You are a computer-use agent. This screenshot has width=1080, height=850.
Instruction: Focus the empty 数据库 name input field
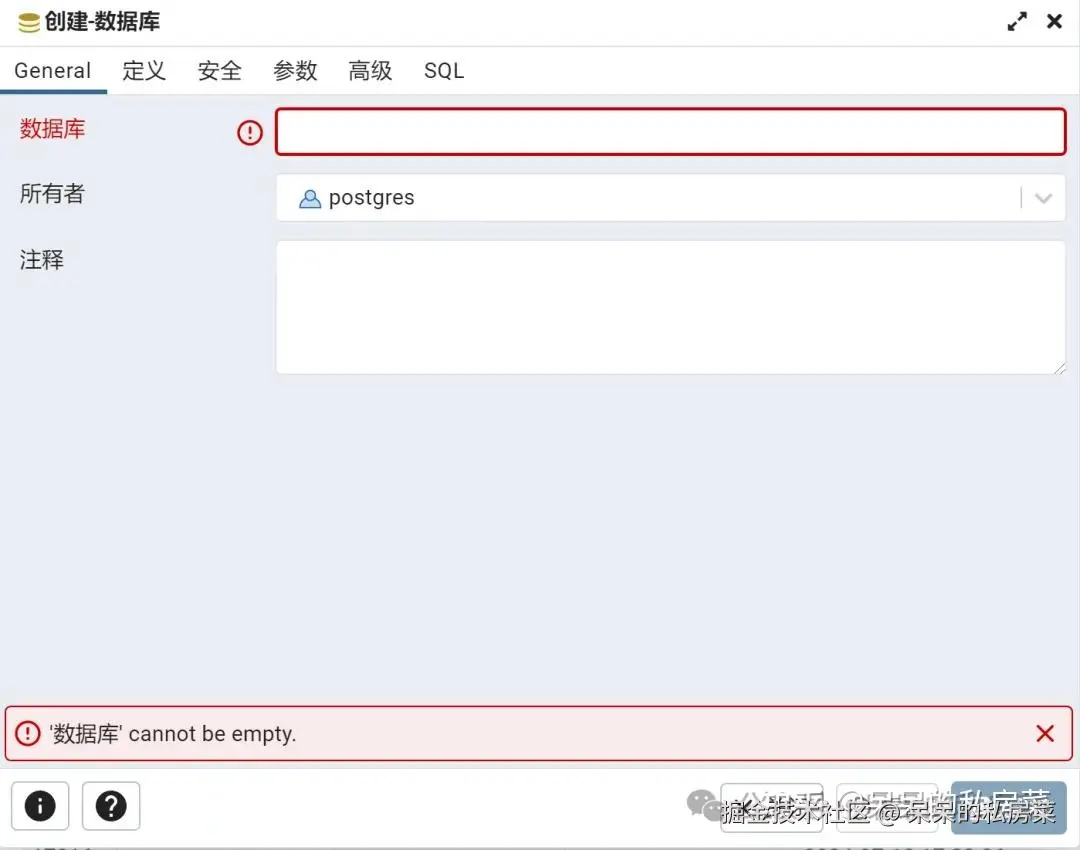pos(670,132)
